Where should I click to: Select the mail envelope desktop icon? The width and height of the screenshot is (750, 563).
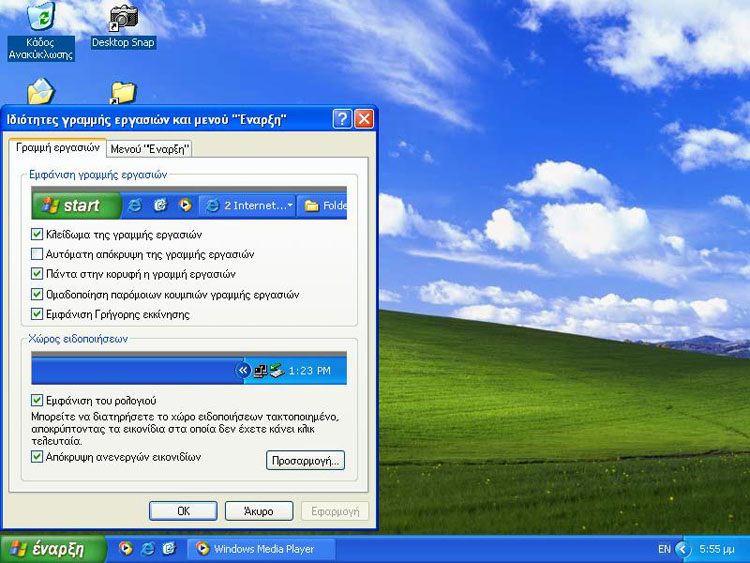41,91
